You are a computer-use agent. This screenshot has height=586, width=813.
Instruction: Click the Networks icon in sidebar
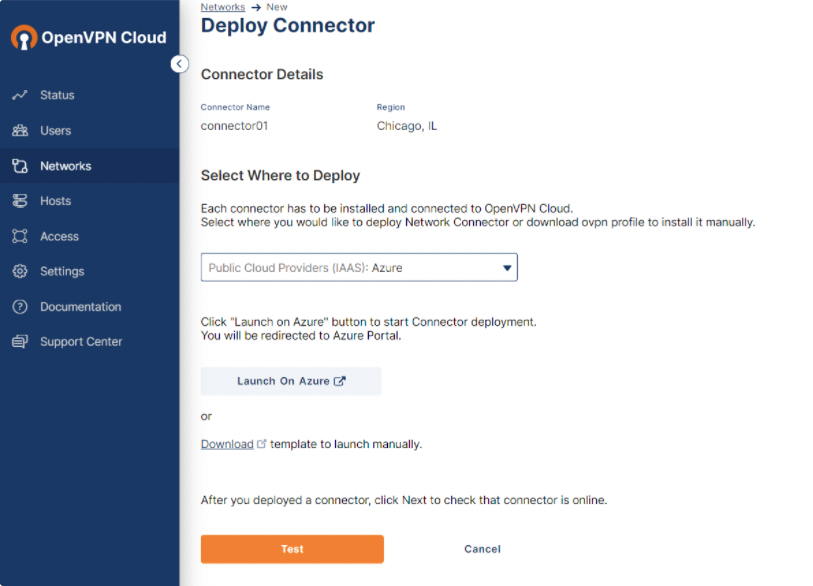pos(20,166)
